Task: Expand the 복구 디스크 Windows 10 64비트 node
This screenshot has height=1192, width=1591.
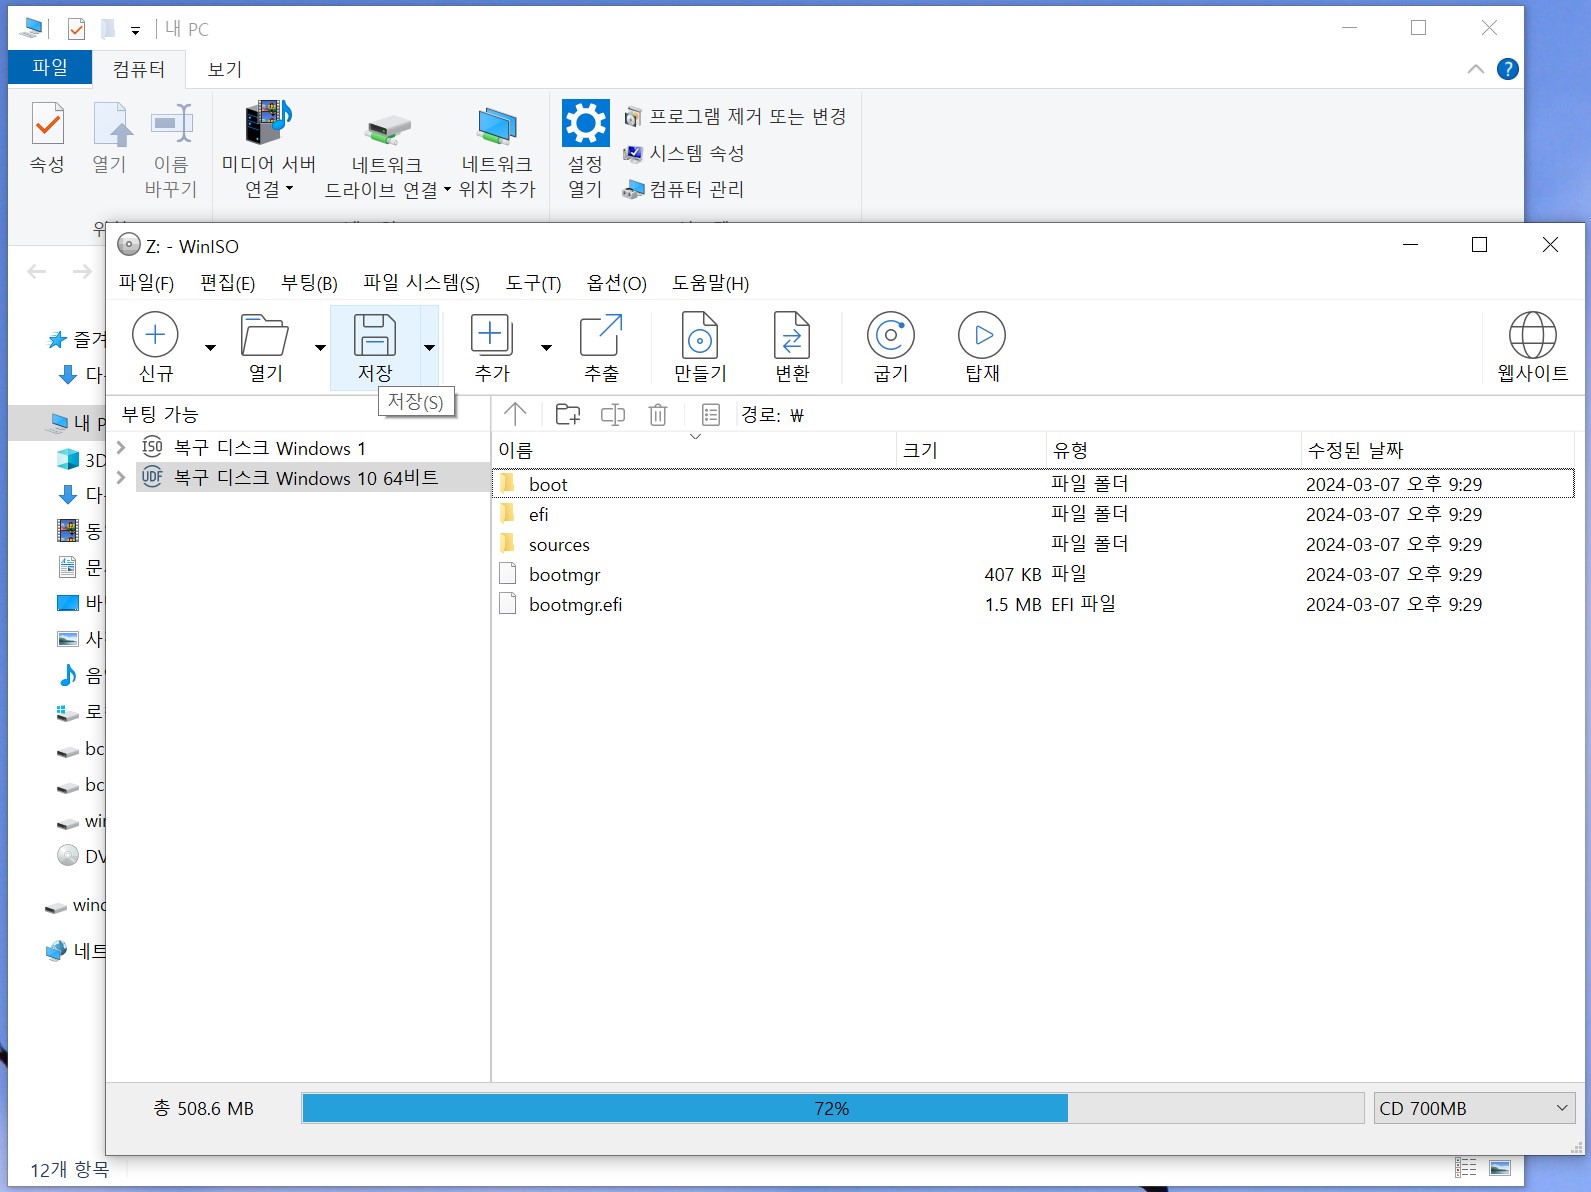Action: 121,477
